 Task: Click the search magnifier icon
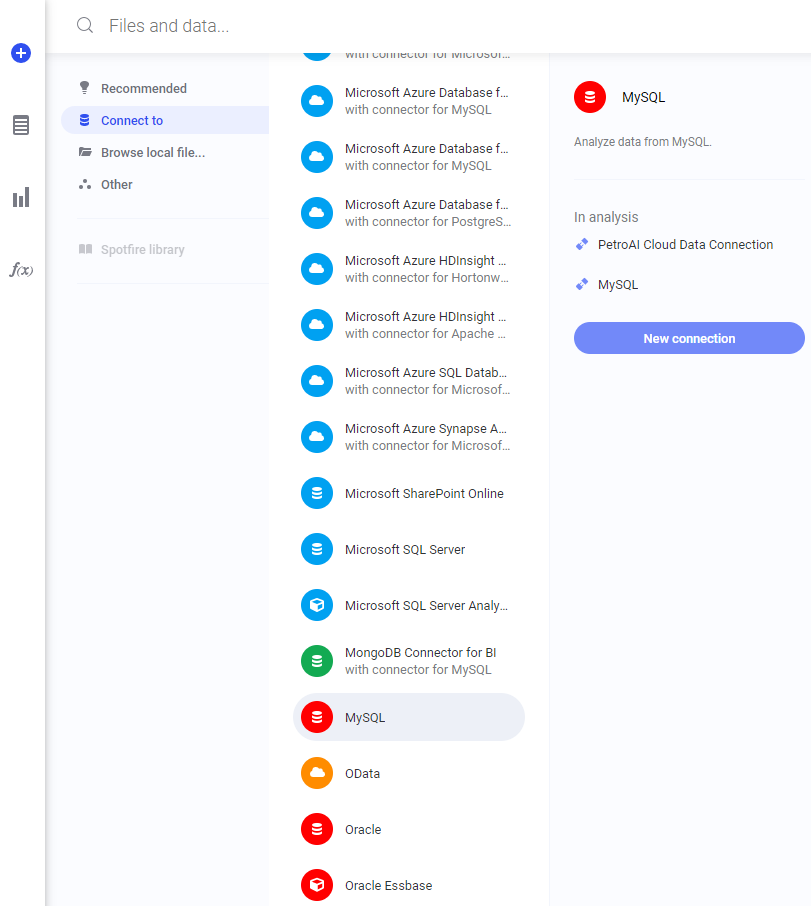[85, 25]
